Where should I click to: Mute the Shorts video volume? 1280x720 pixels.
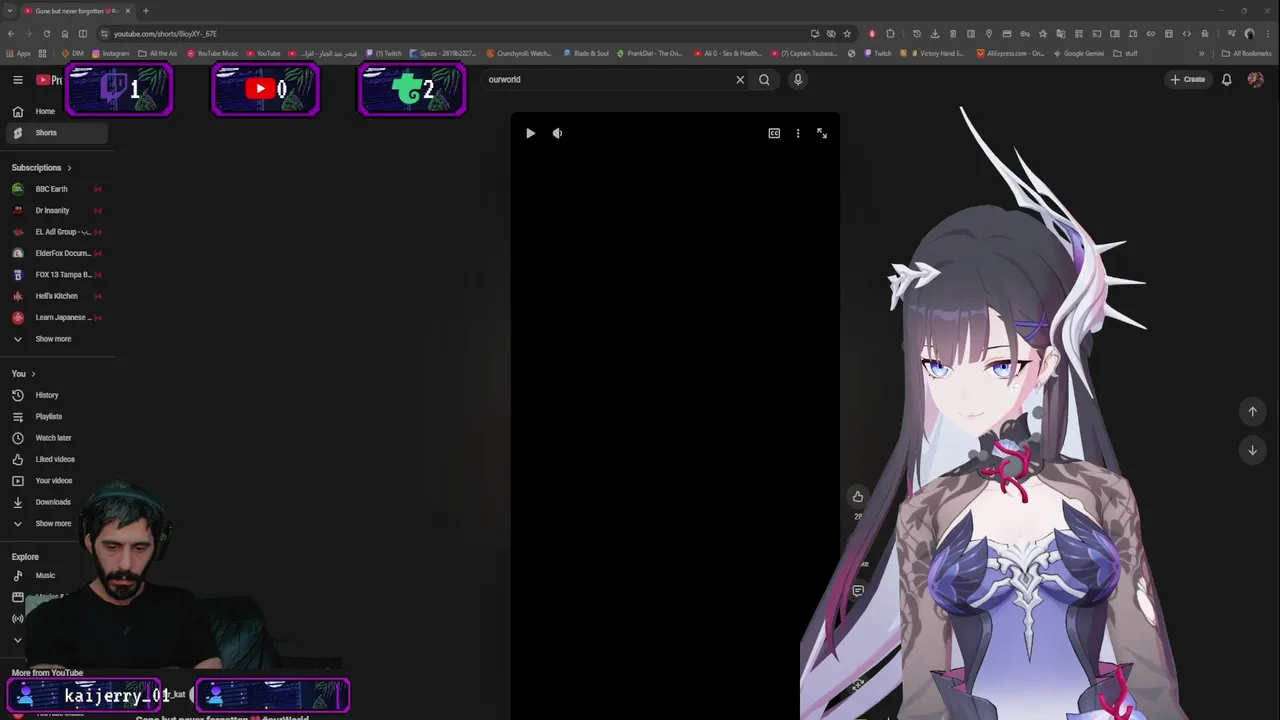557,133
